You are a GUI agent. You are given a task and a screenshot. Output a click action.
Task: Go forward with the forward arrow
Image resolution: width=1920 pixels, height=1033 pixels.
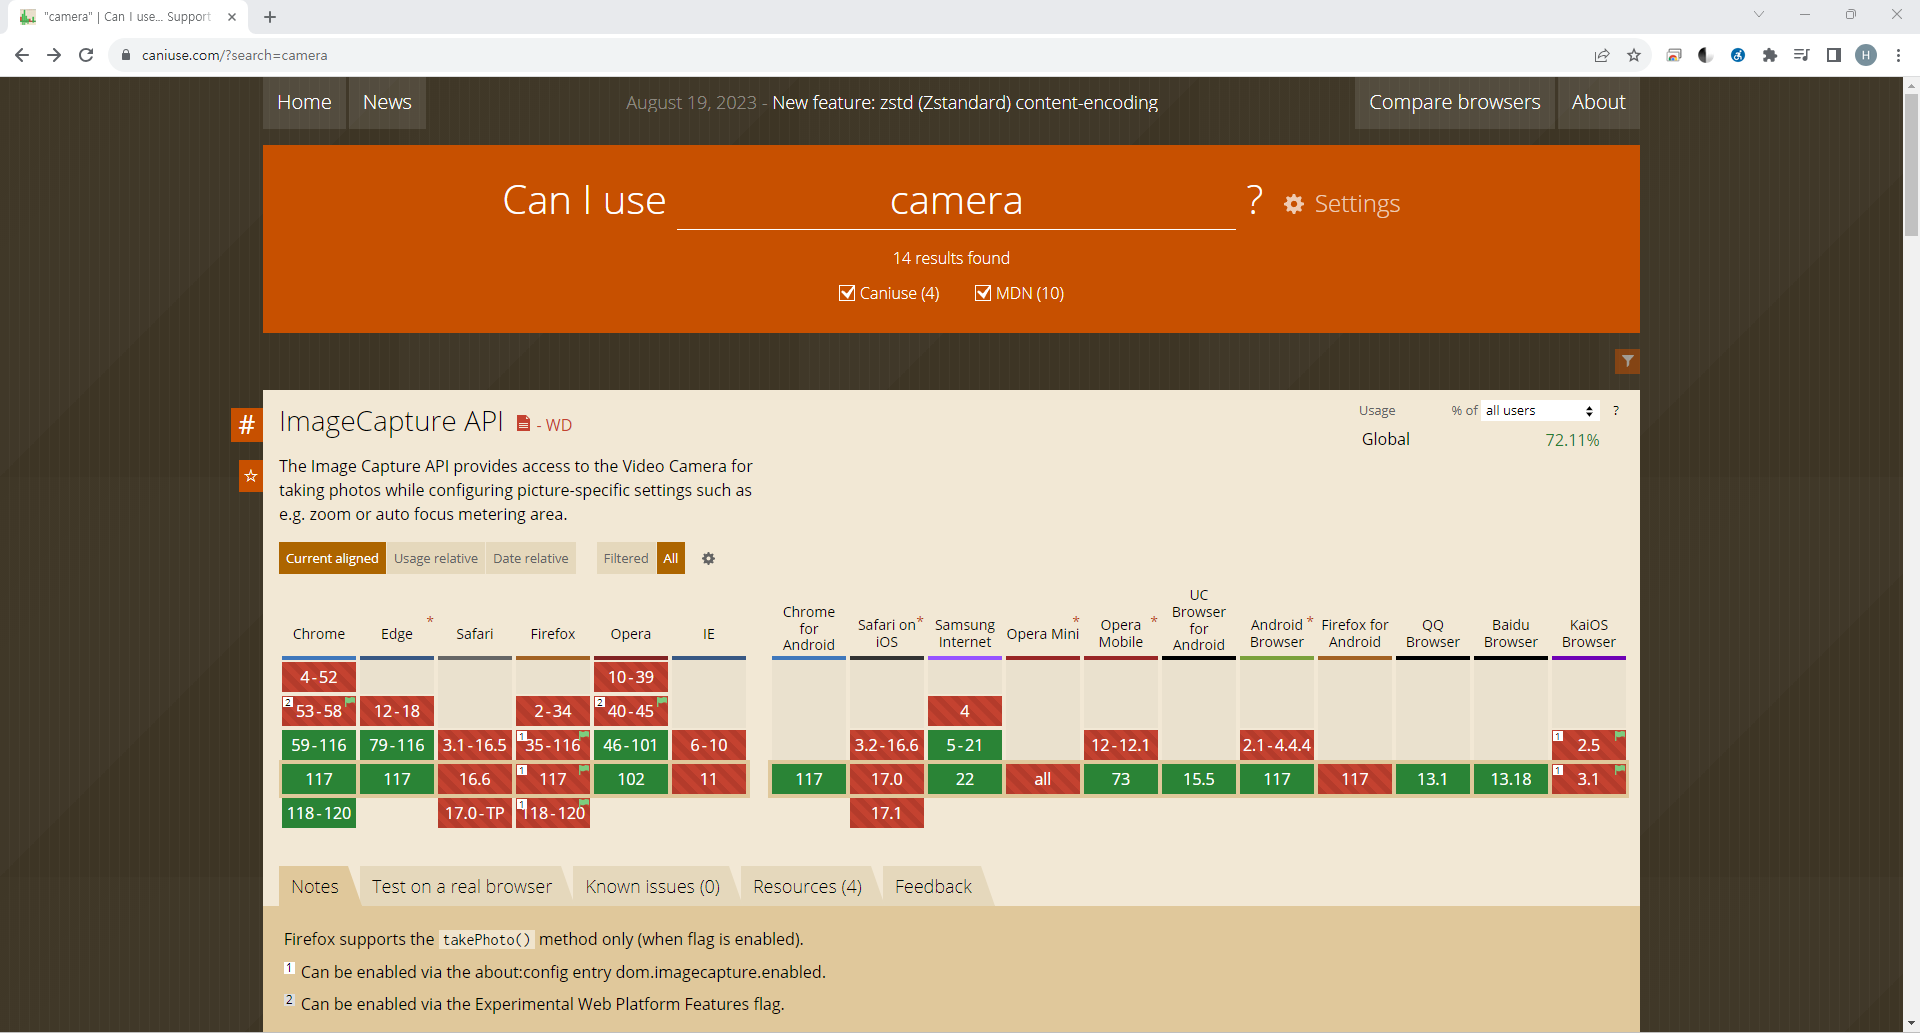pyautogui.click(x=54, y=55)
